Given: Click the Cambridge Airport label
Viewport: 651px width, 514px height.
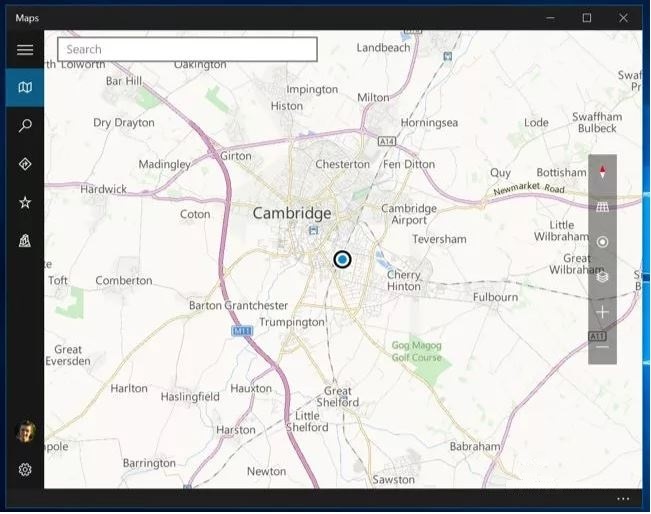Looking at the screenshot, I should point(409,214).
